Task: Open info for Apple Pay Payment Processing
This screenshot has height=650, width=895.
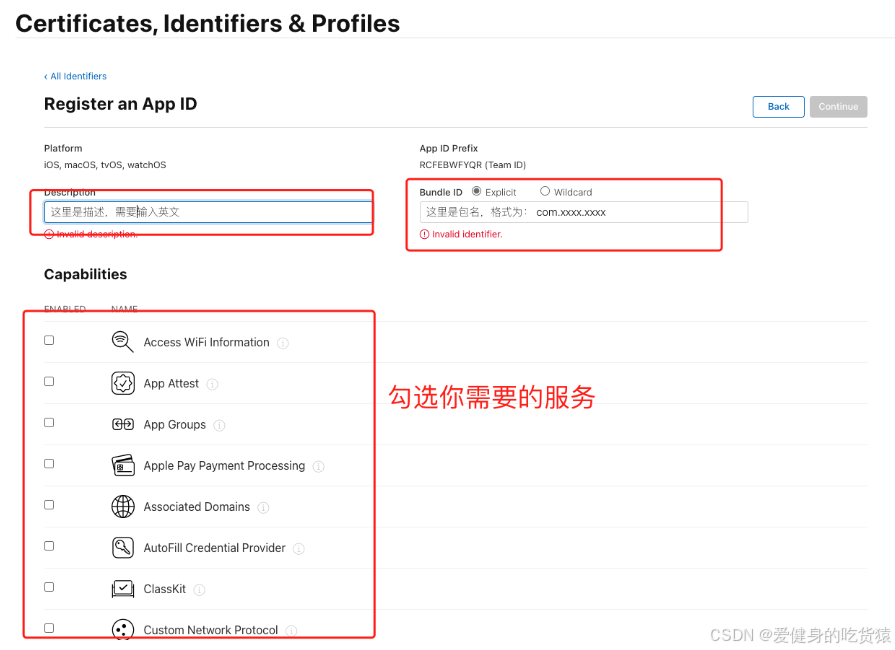Action: coord(319,466)
